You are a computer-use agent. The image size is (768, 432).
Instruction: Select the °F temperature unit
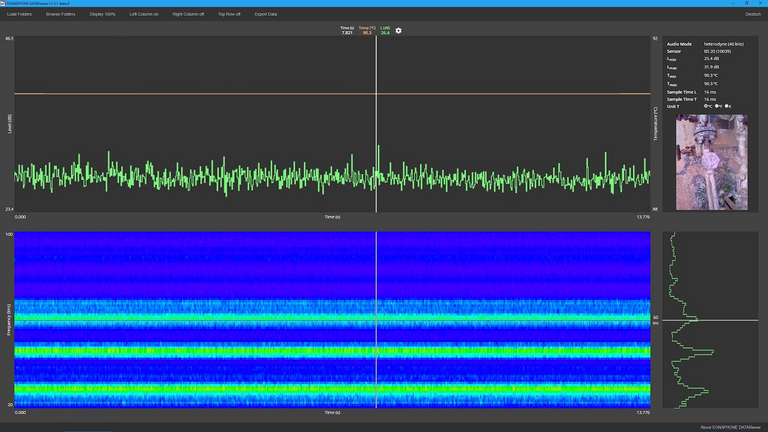pyautogui.click(x=718, y=106)
